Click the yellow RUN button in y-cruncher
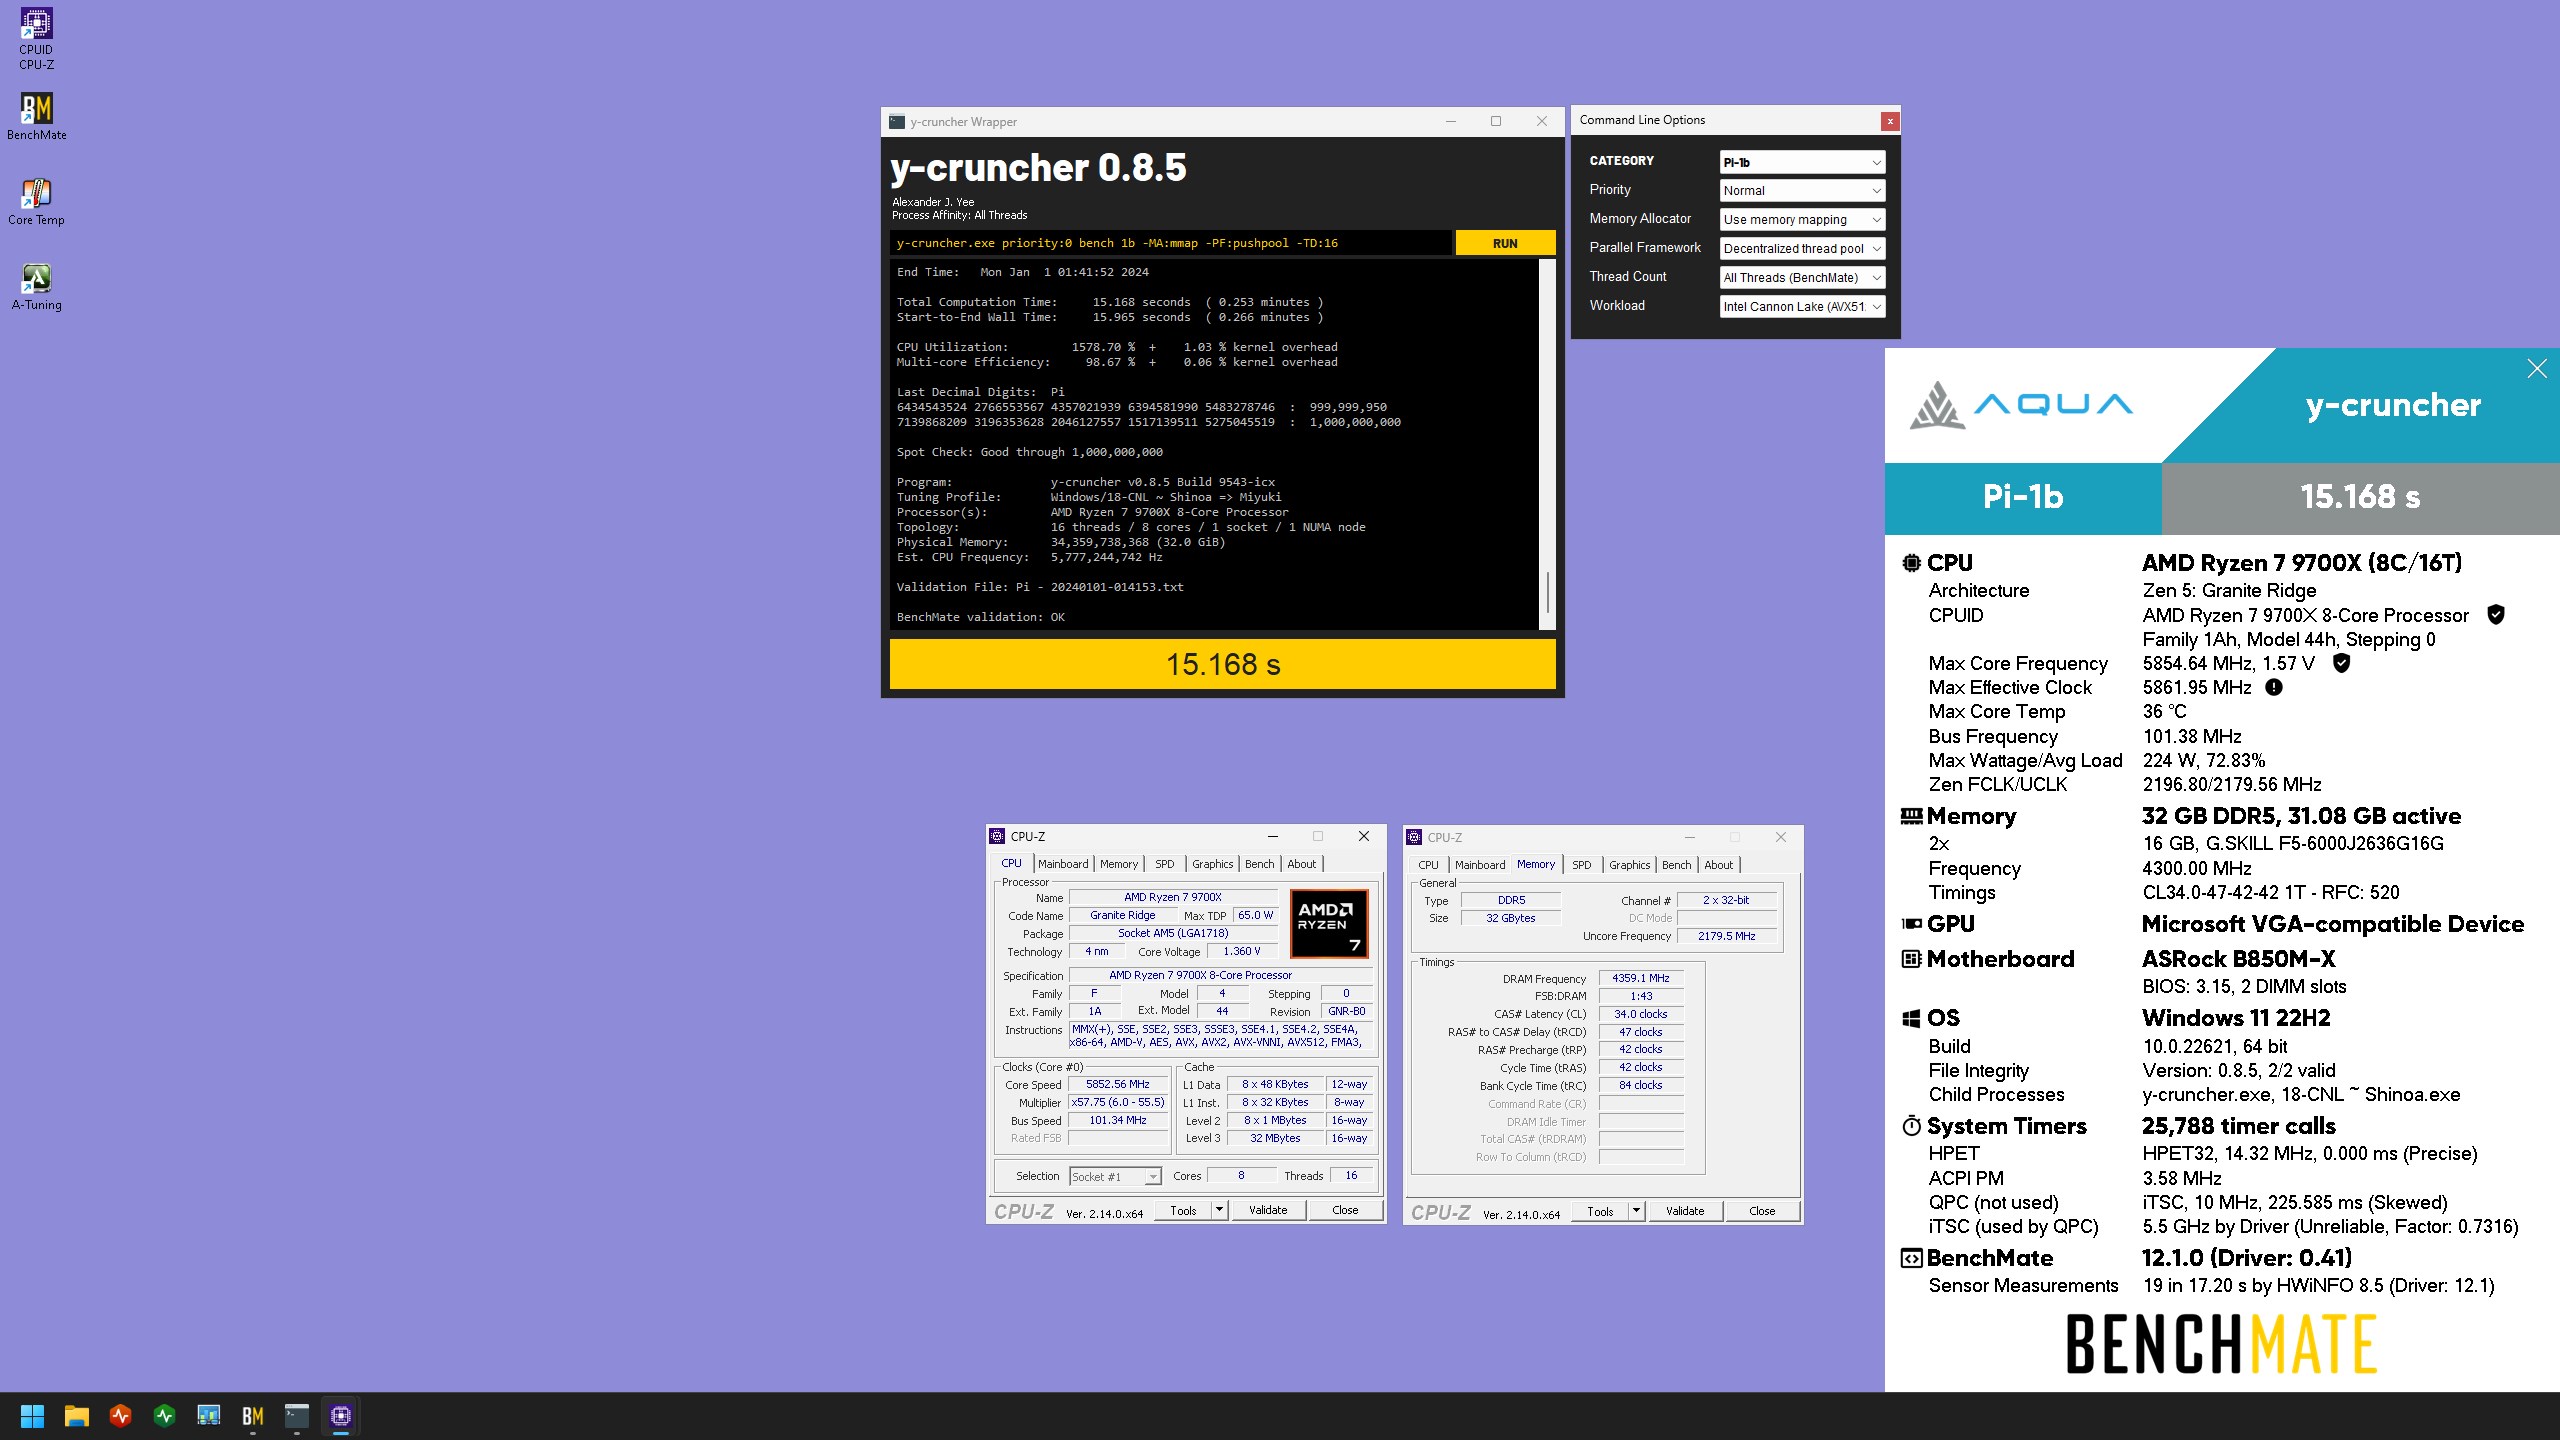 pyautogui.click(x=1505, y=243)
